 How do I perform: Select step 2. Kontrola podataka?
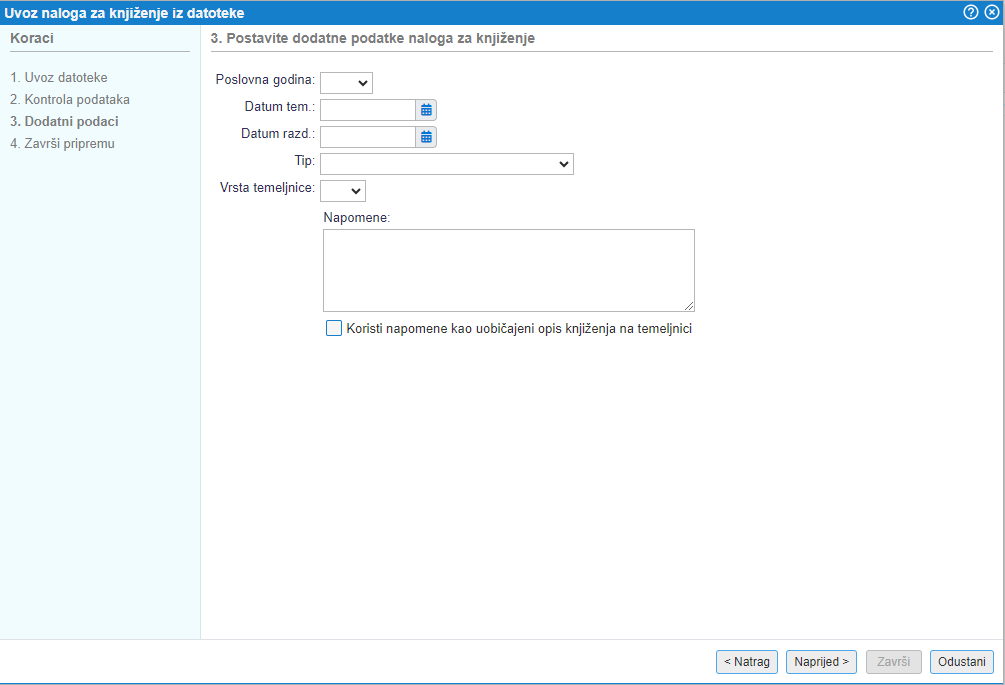70,99
